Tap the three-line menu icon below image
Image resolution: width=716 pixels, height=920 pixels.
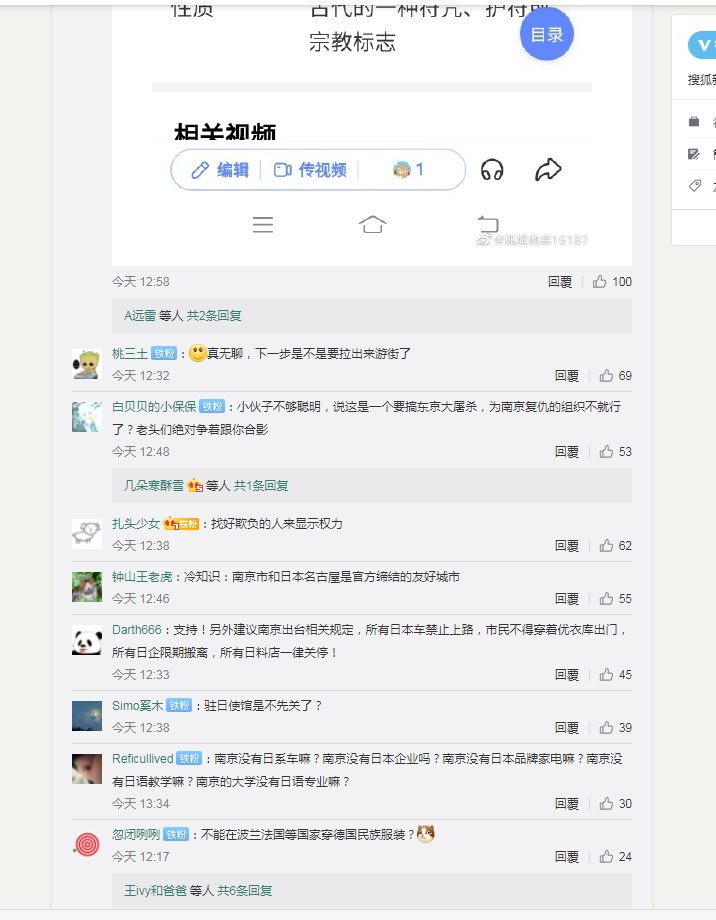coord(263,225)
